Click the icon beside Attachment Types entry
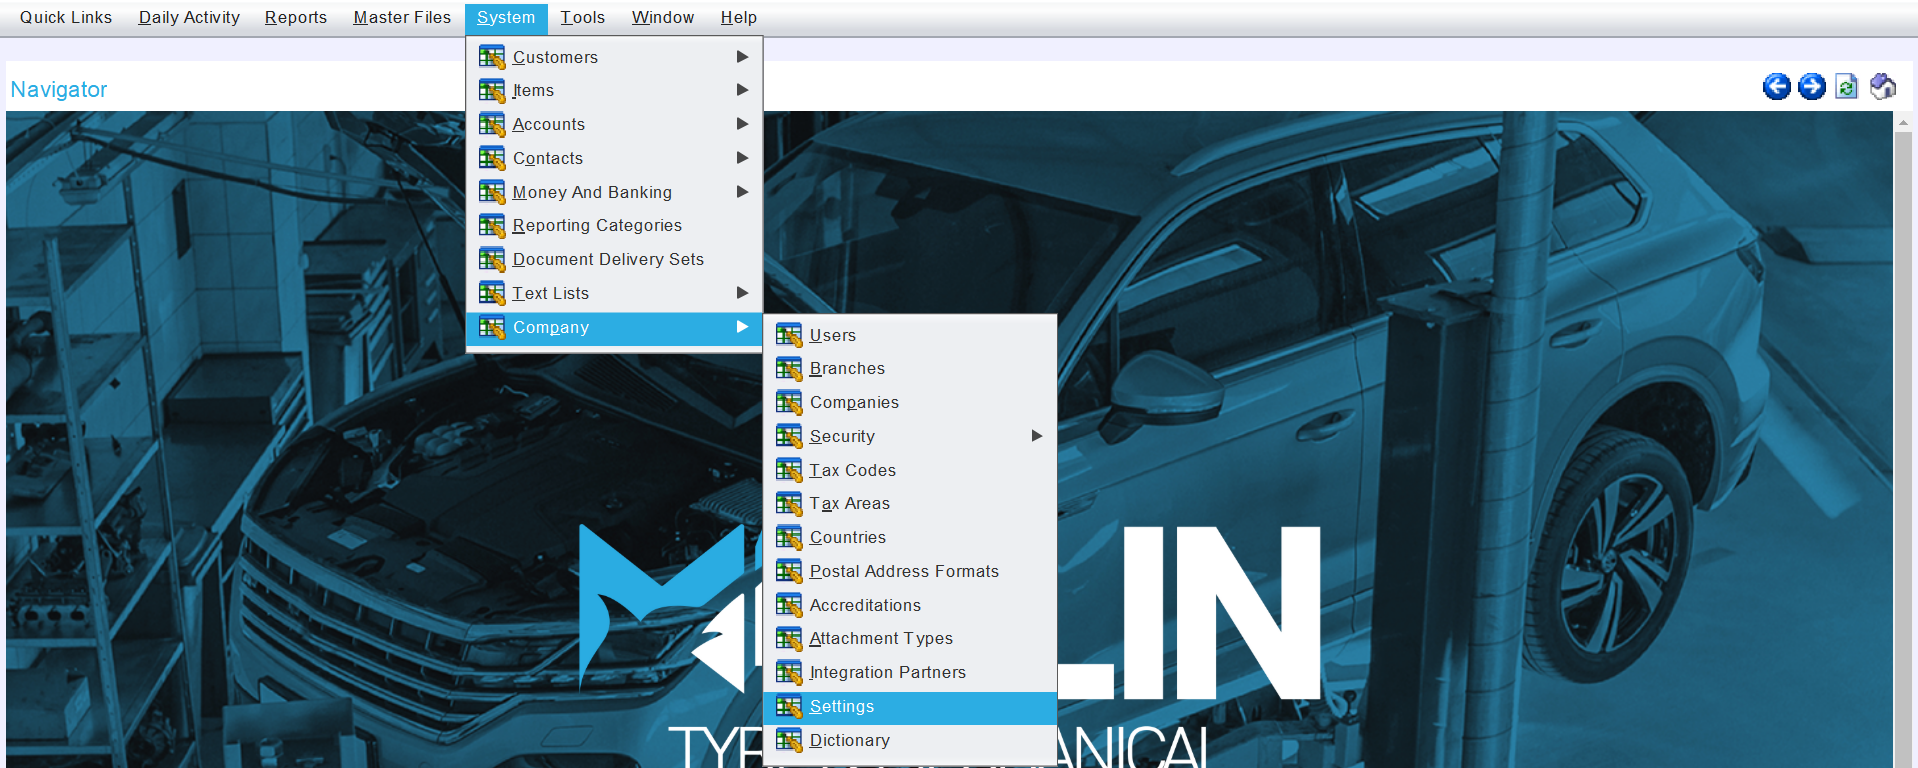 [x=789, y=639]
